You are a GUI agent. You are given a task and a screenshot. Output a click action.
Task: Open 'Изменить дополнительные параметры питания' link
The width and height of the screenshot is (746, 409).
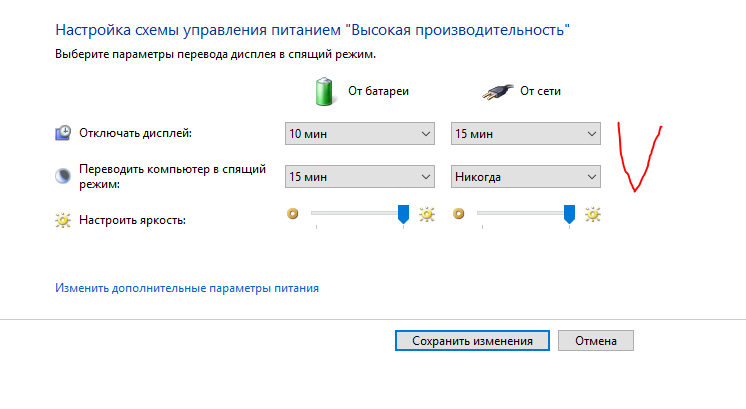tap(187, 289)
